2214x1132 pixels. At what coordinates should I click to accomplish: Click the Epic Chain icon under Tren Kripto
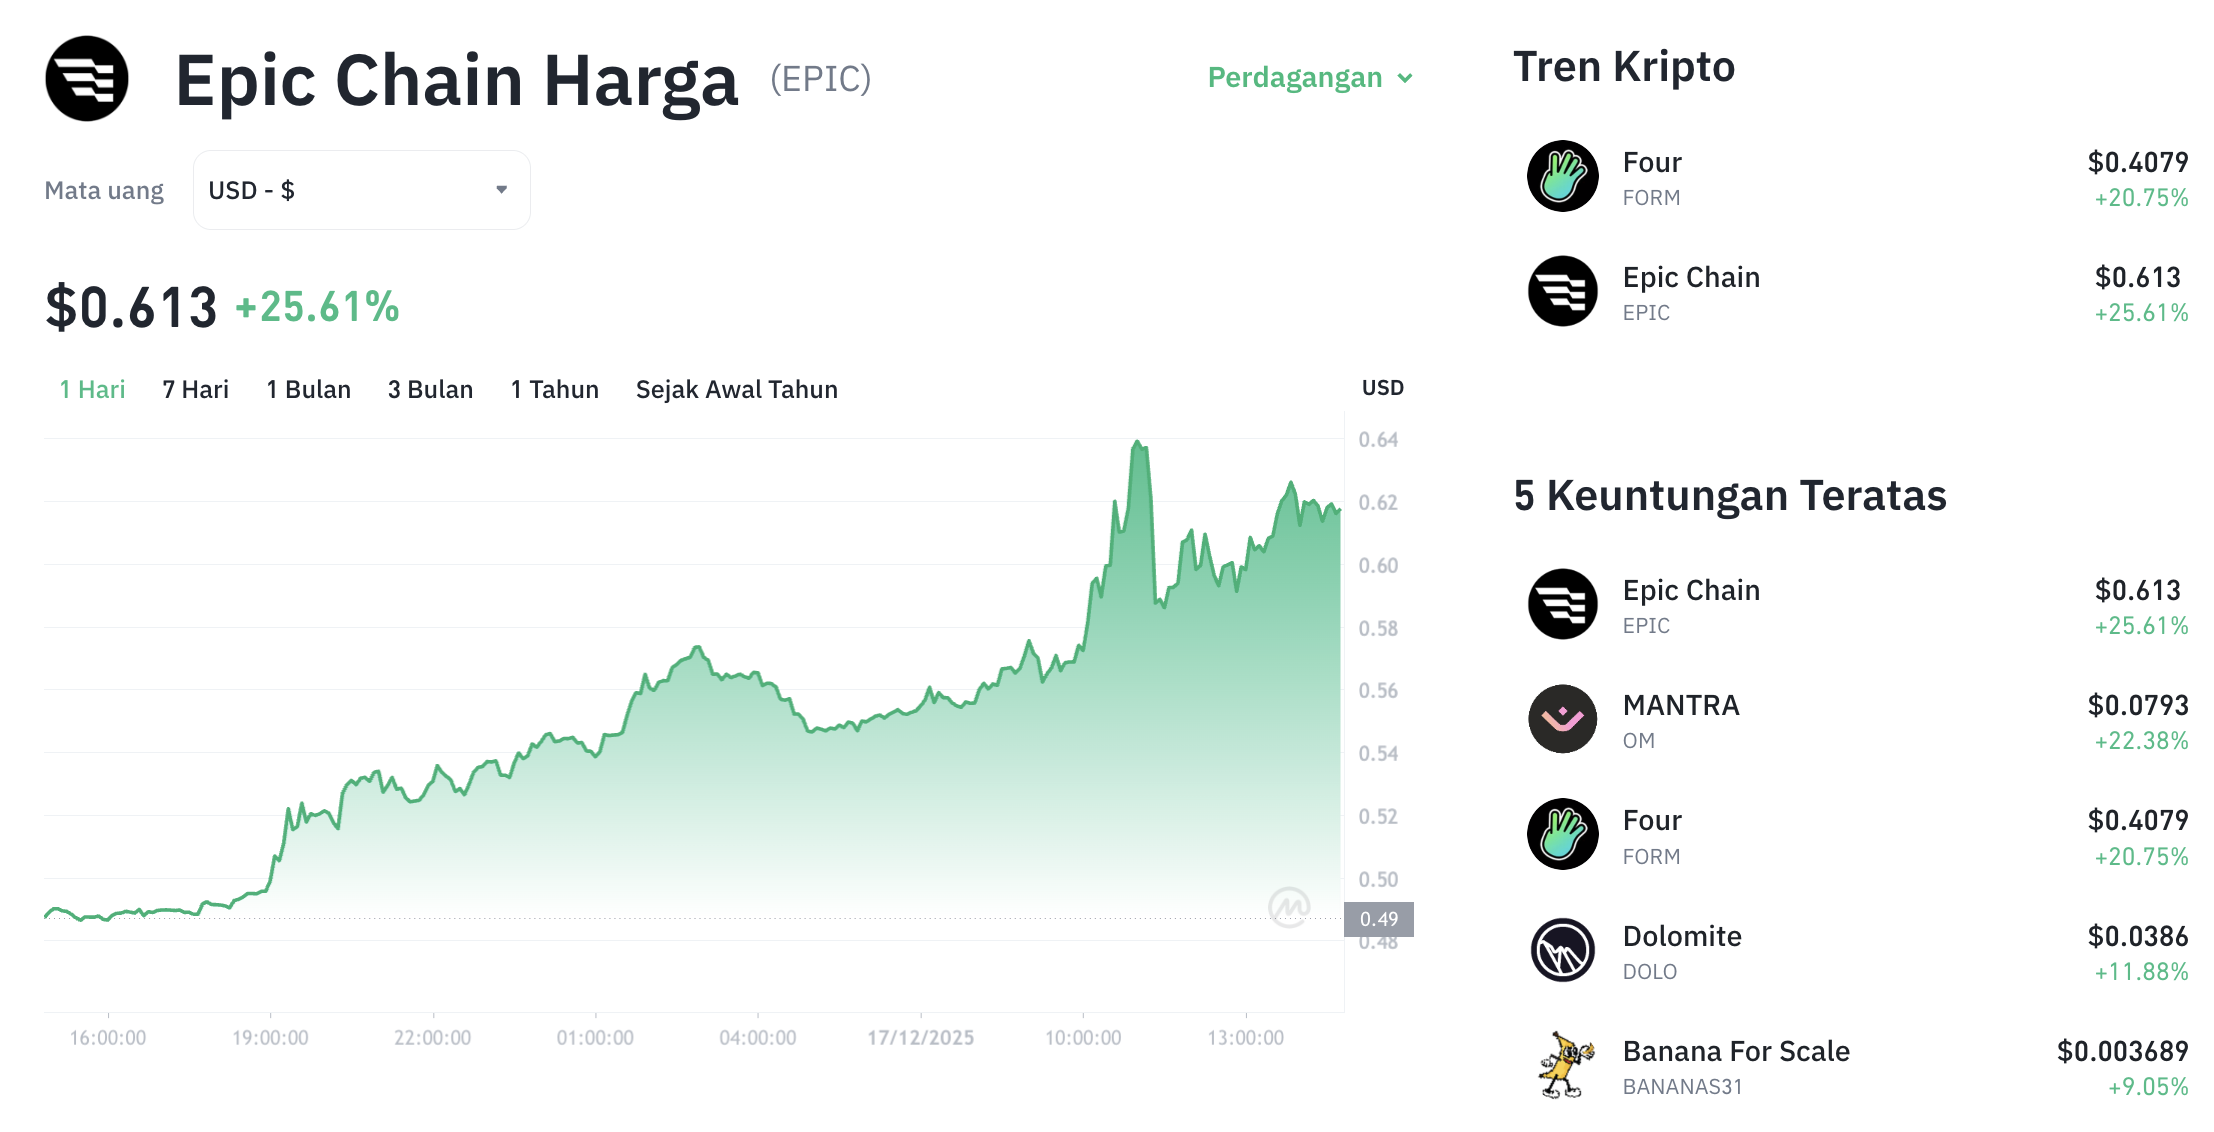pos(1563,293)
